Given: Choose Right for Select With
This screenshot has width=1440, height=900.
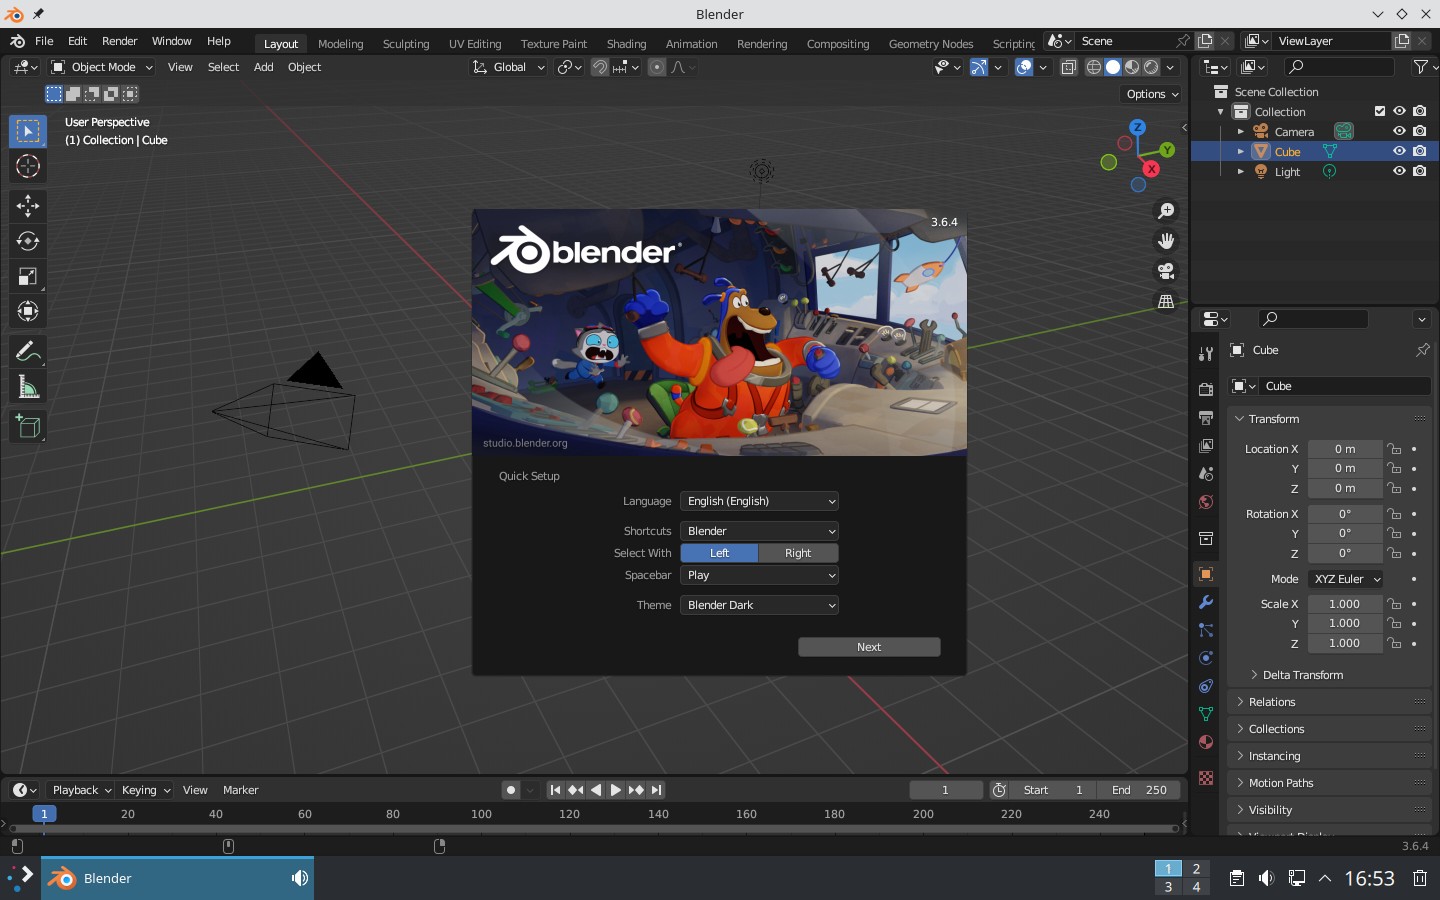Looking at the screenshot, I should click(798, 553).
